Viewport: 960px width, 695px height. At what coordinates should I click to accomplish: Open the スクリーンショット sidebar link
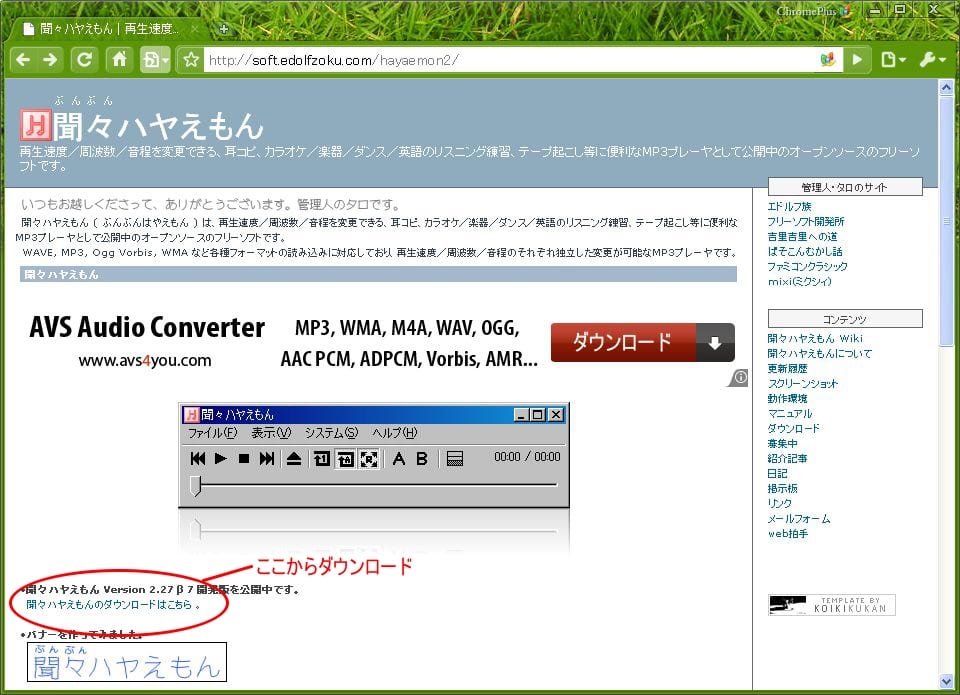tap(802, 383)
